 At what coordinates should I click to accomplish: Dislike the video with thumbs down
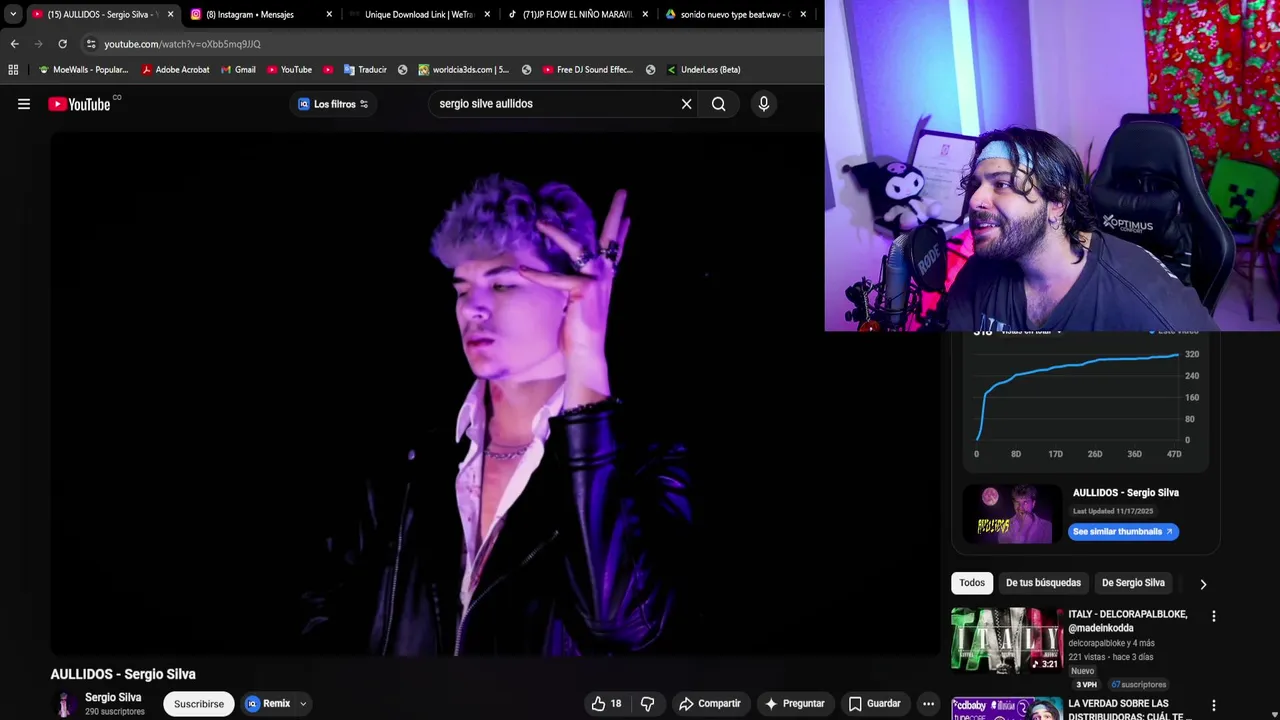tap(647, 704)
